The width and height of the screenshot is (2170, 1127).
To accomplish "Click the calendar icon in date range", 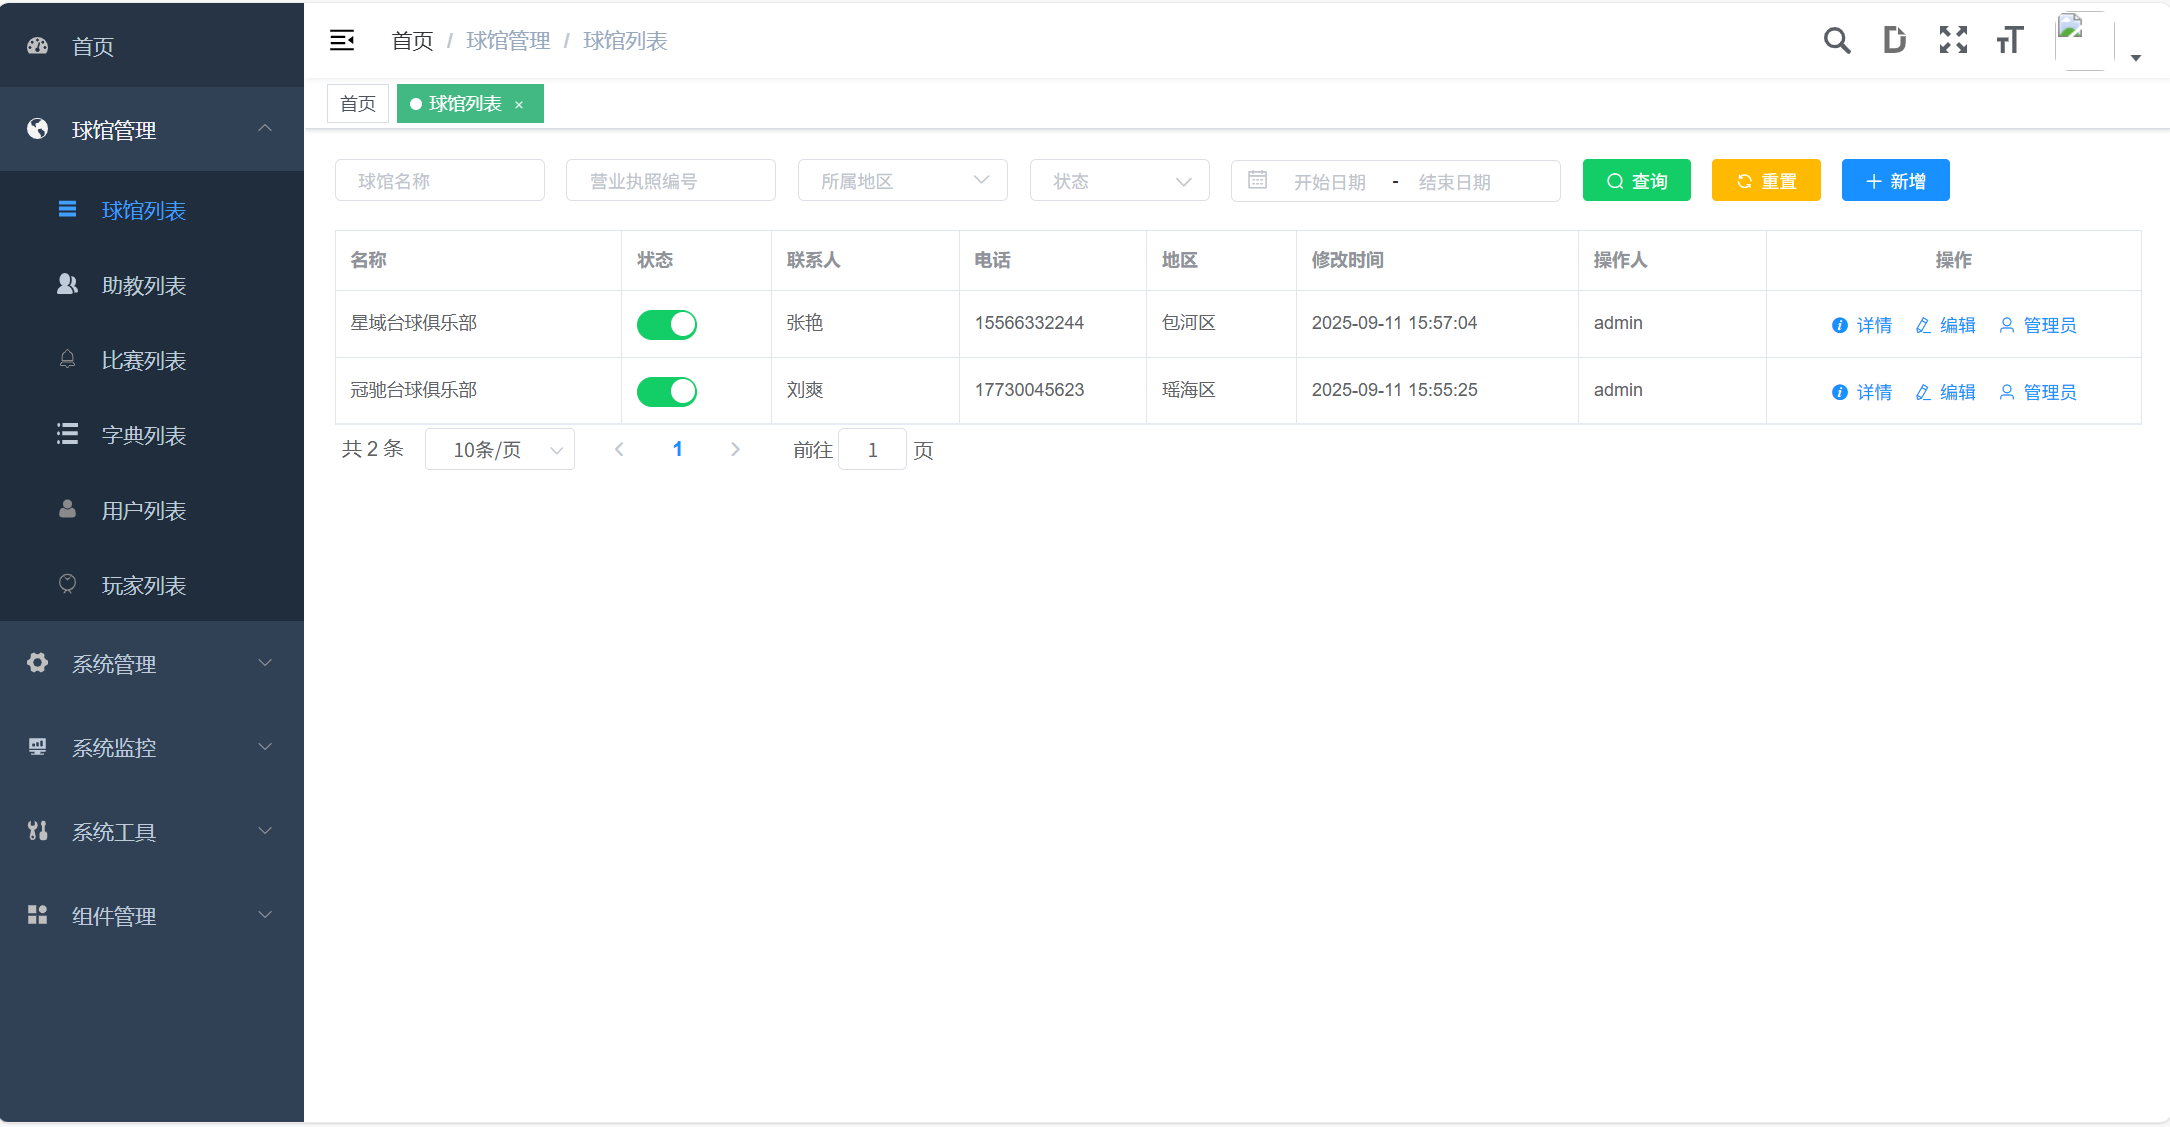I will 1257,180.
